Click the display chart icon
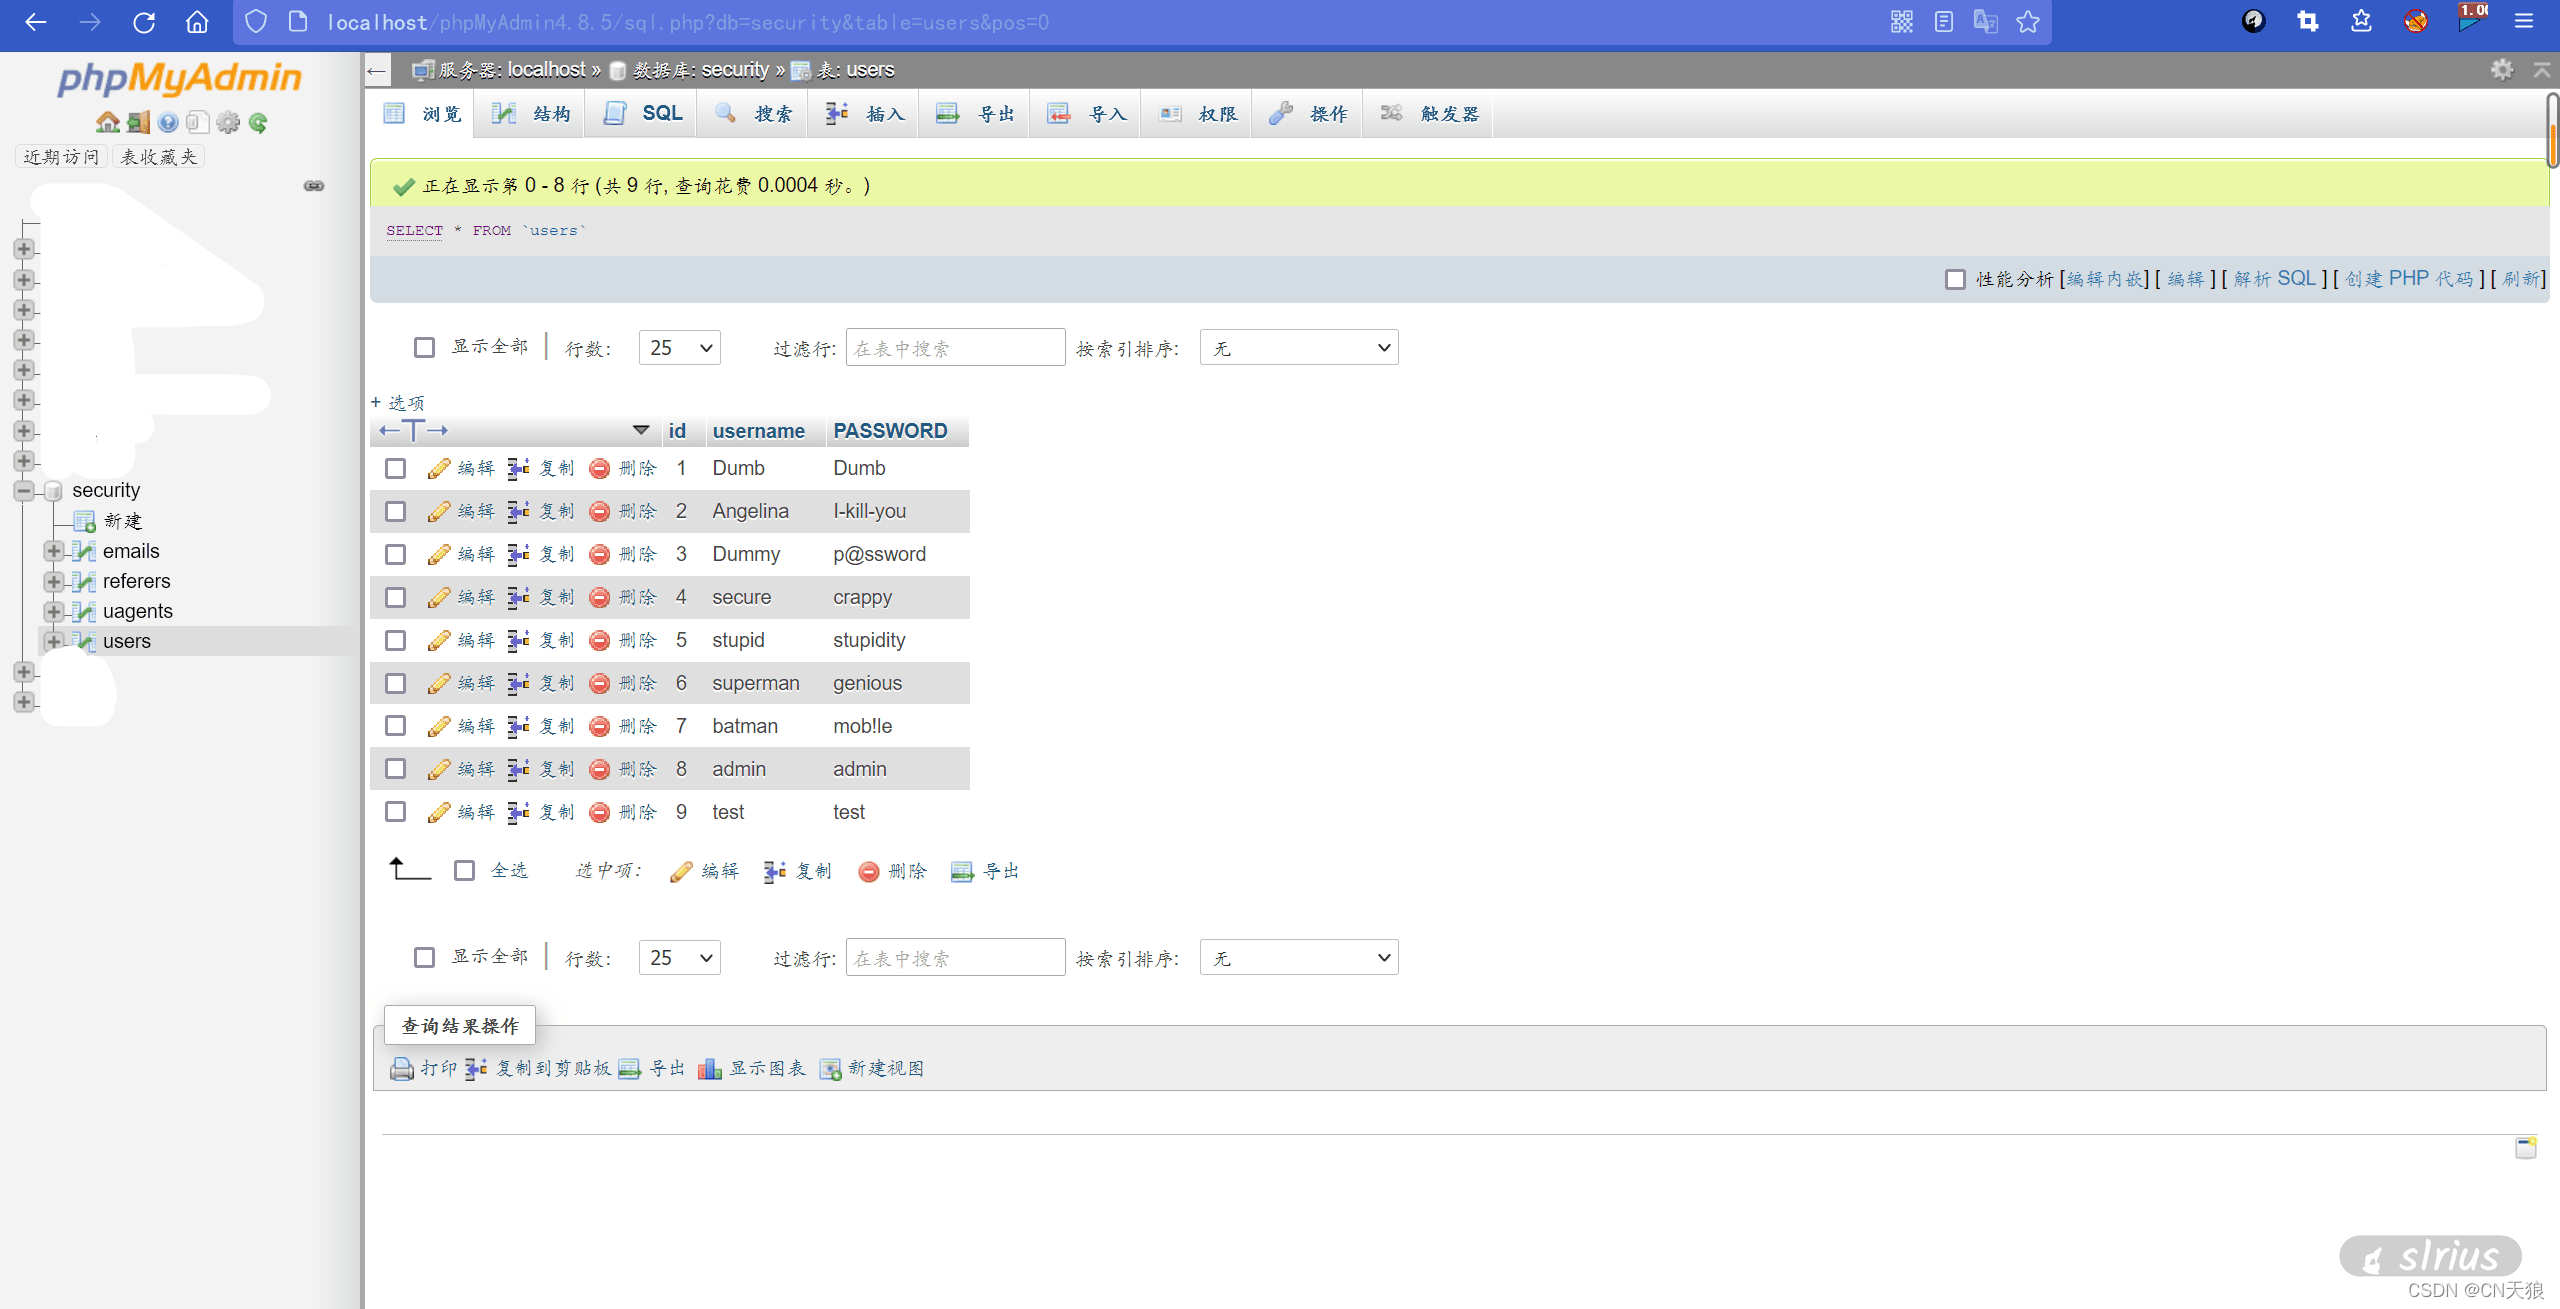Viewport: 2560px width, 1309px height. [709, 1068]
